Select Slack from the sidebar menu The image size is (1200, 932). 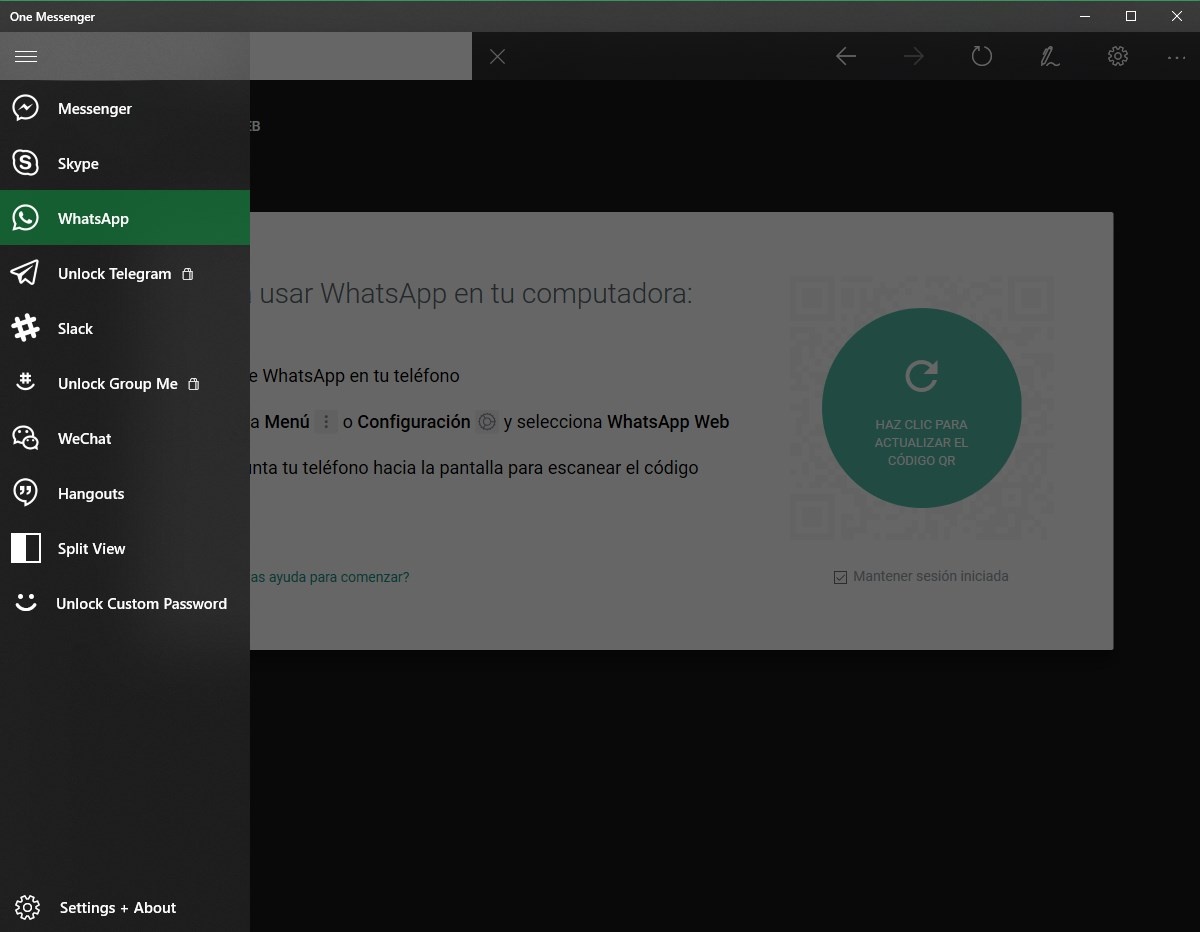[125, 328]
